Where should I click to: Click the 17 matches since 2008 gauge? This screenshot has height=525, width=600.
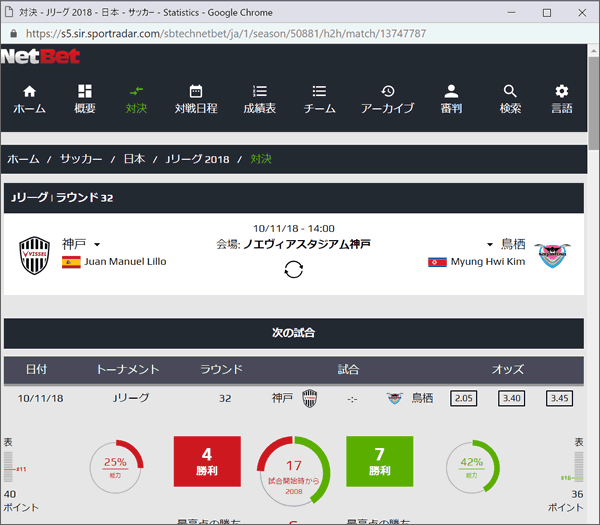(x=293, y=471)
